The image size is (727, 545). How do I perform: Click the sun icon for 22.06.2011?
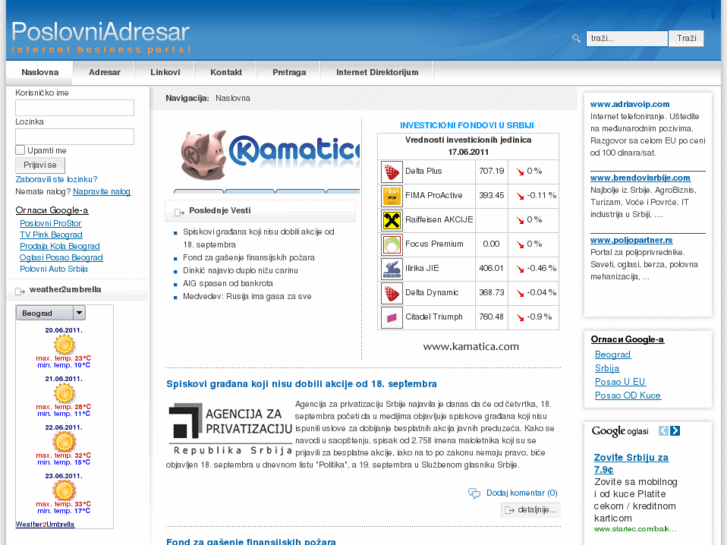[x=64, y=442]
